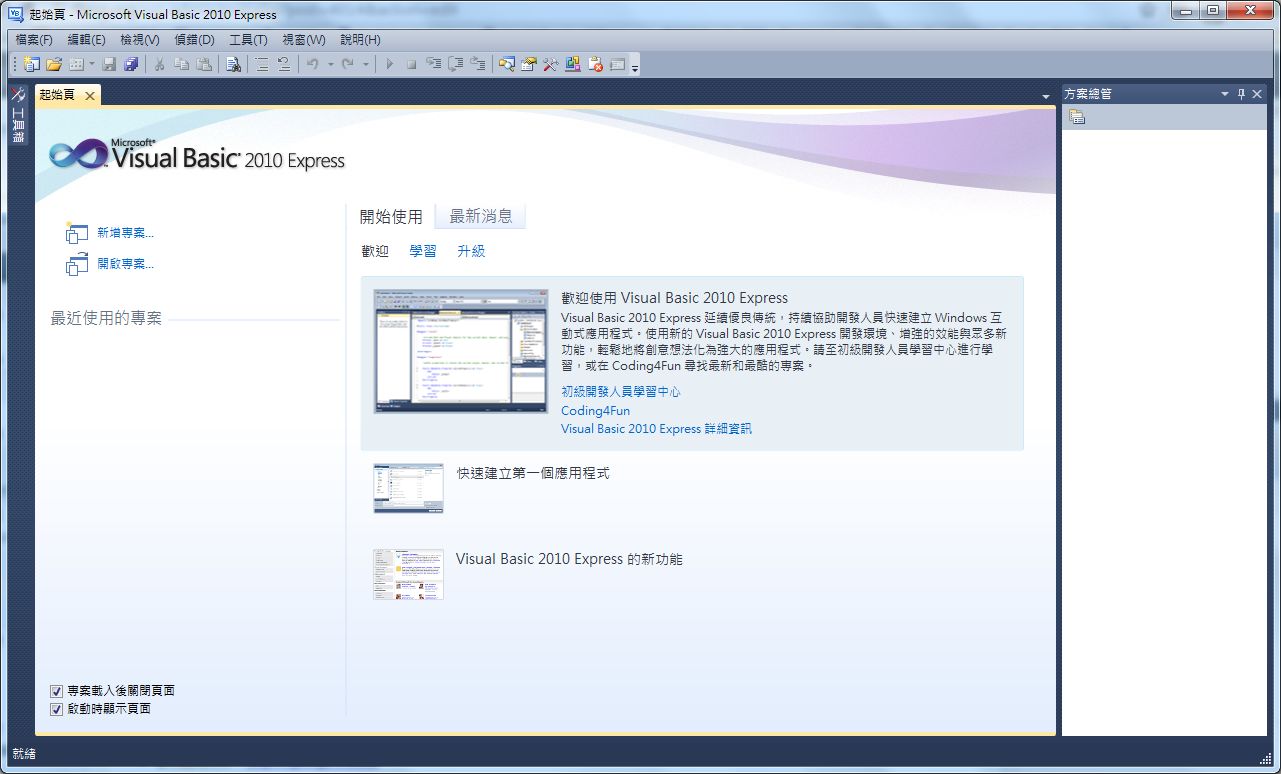The image size is (1281, 774).
Task: Click the Step Into toolbar icon
Action: (433, 65)
